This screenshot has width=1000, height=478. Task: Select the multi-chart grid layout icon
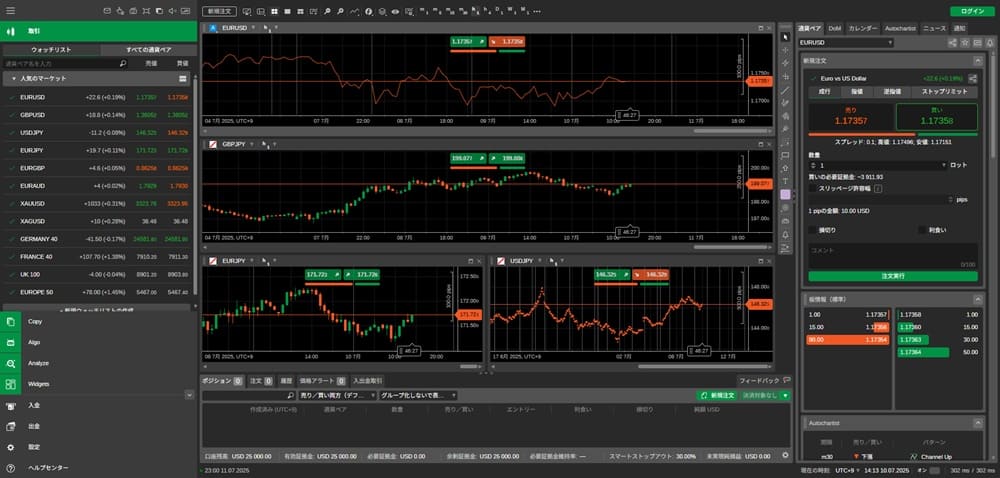point(274,11)
